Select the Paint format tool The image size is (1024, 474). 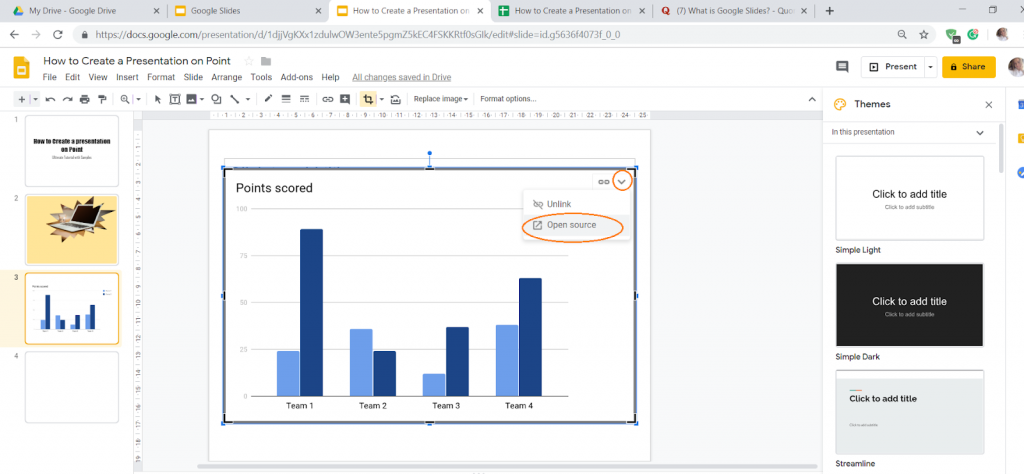coord(100,99)
